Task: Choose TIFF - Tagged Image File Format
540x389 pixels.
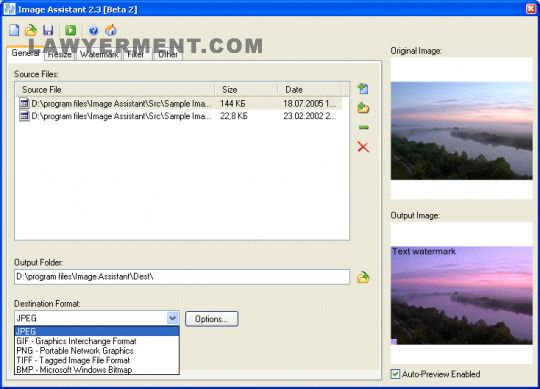Action: 97,360
